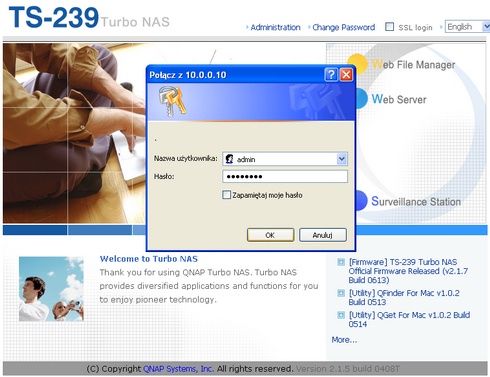
Task: Click the keys icon in login dialog
Action: tap(172, 101)
